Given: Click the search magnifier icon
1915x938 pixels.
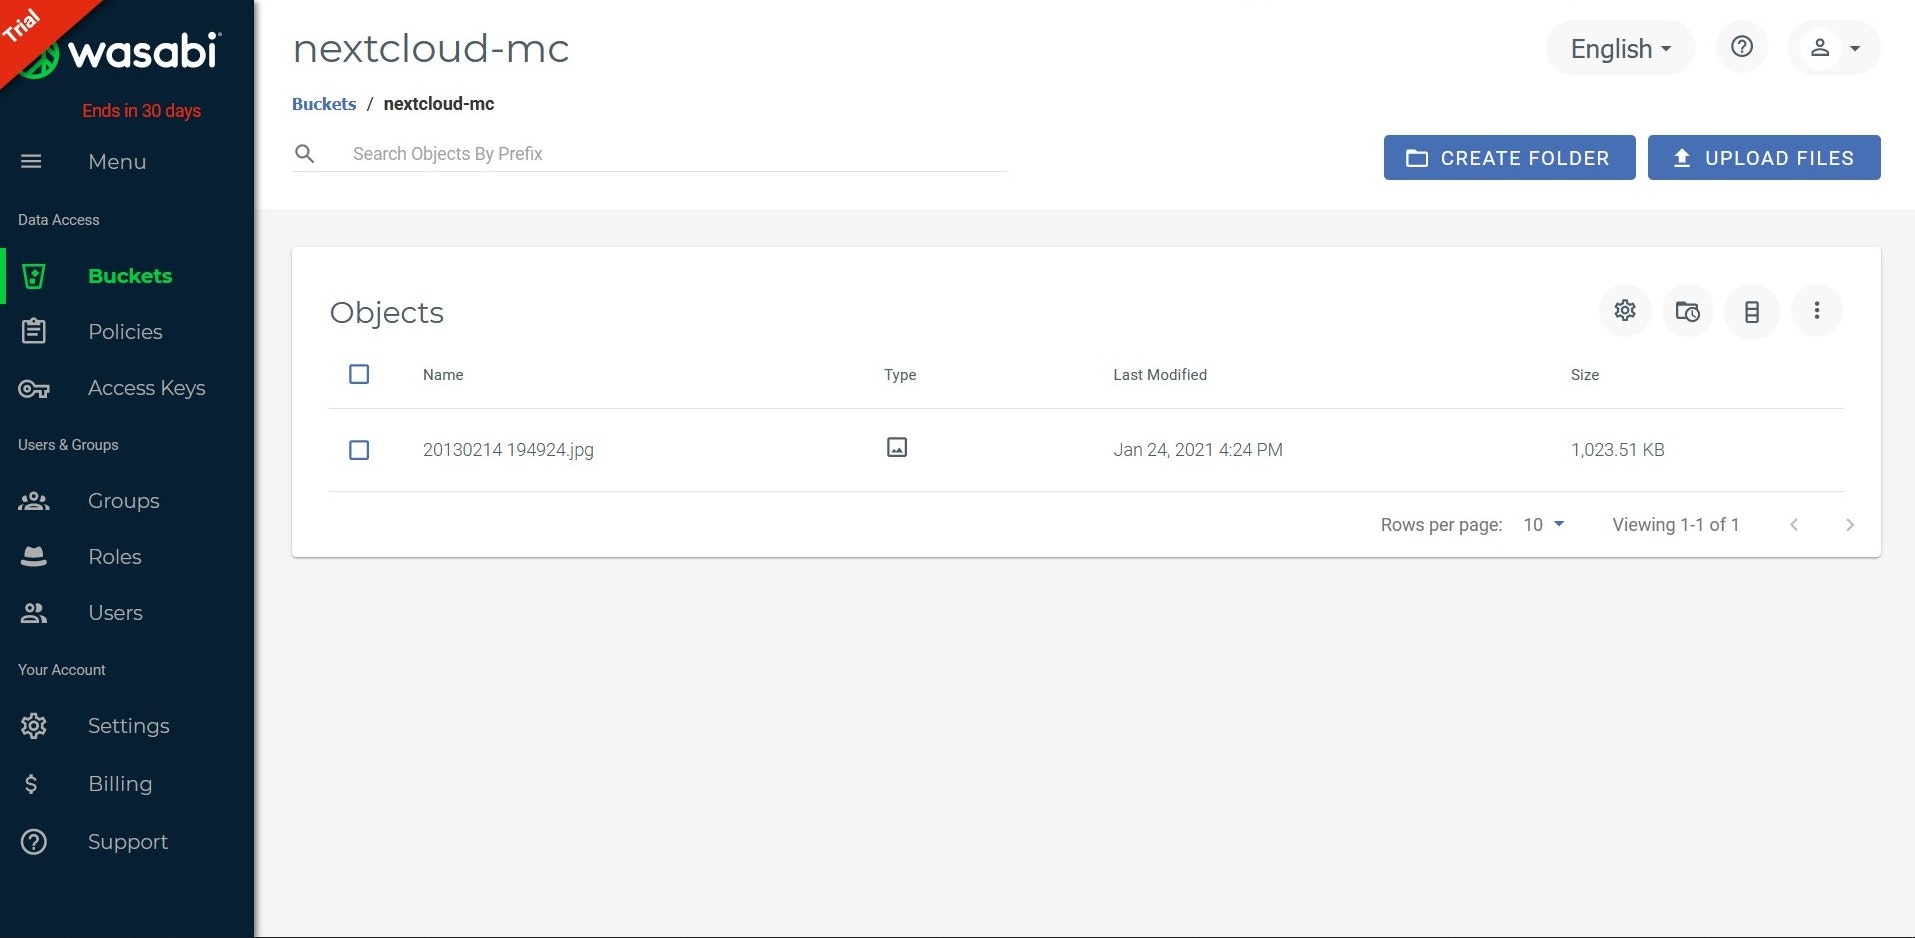Looking at the screenshot, I should 305,154.
